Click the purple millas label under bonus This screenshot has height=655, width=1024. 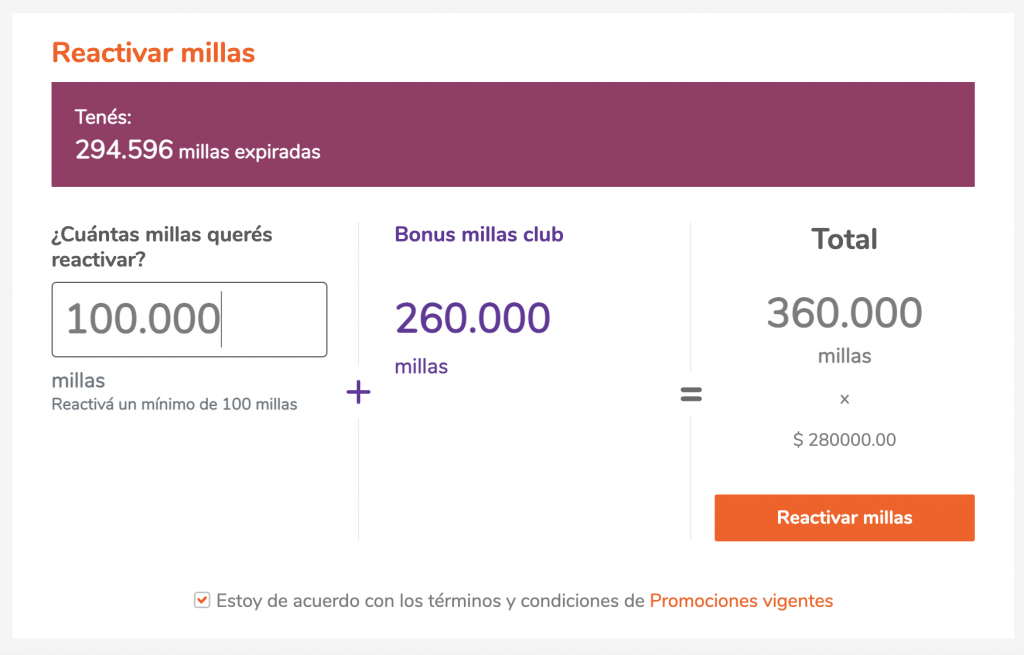click(x=421, y=366)
